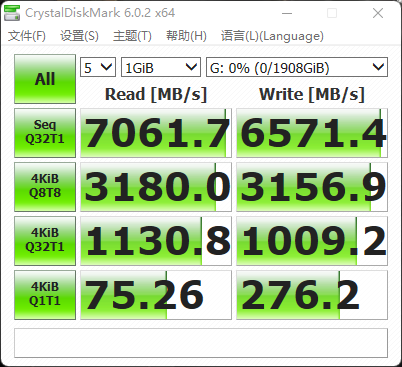This screenshot has width=402, height=367.
Task: Click the empty comment field at bottom
Action: click(201, 343)
